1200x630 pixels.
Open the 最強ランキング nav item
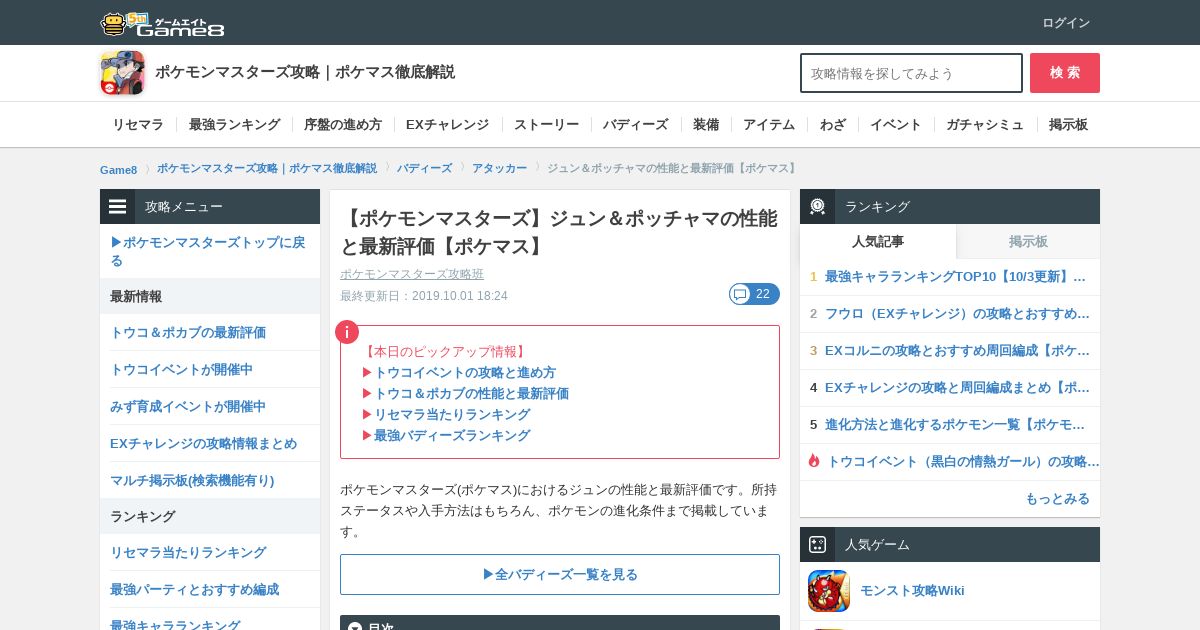point(235,125)
